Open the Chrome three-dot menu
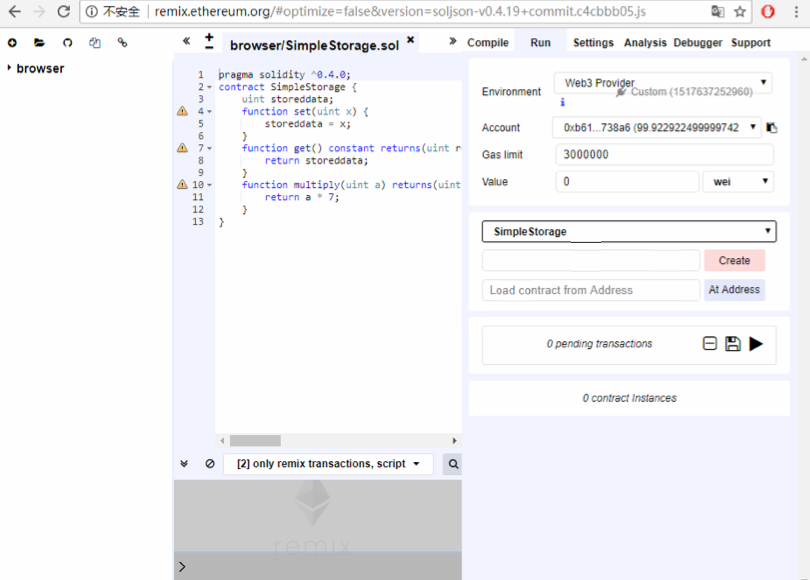 (x=796, y=11)
